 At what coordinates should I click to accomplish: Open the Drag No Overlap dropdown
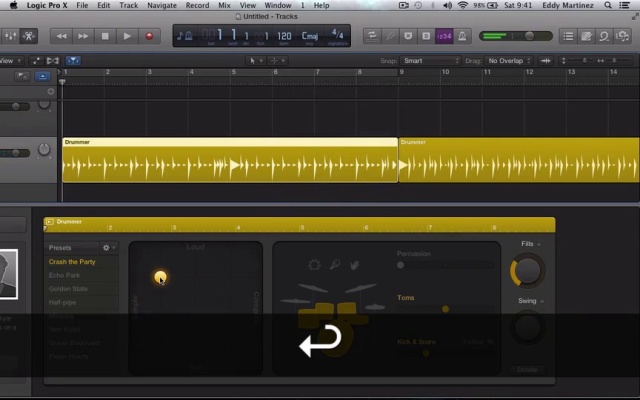pyautogui.click(x=509, y=61)
